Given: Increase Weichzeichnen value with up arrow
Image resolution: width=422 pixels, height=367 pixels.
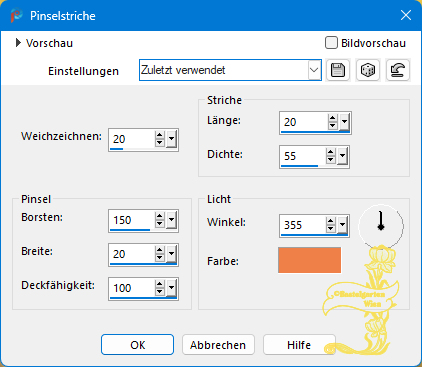Looking at the screenshot, I should click(160, 135).
